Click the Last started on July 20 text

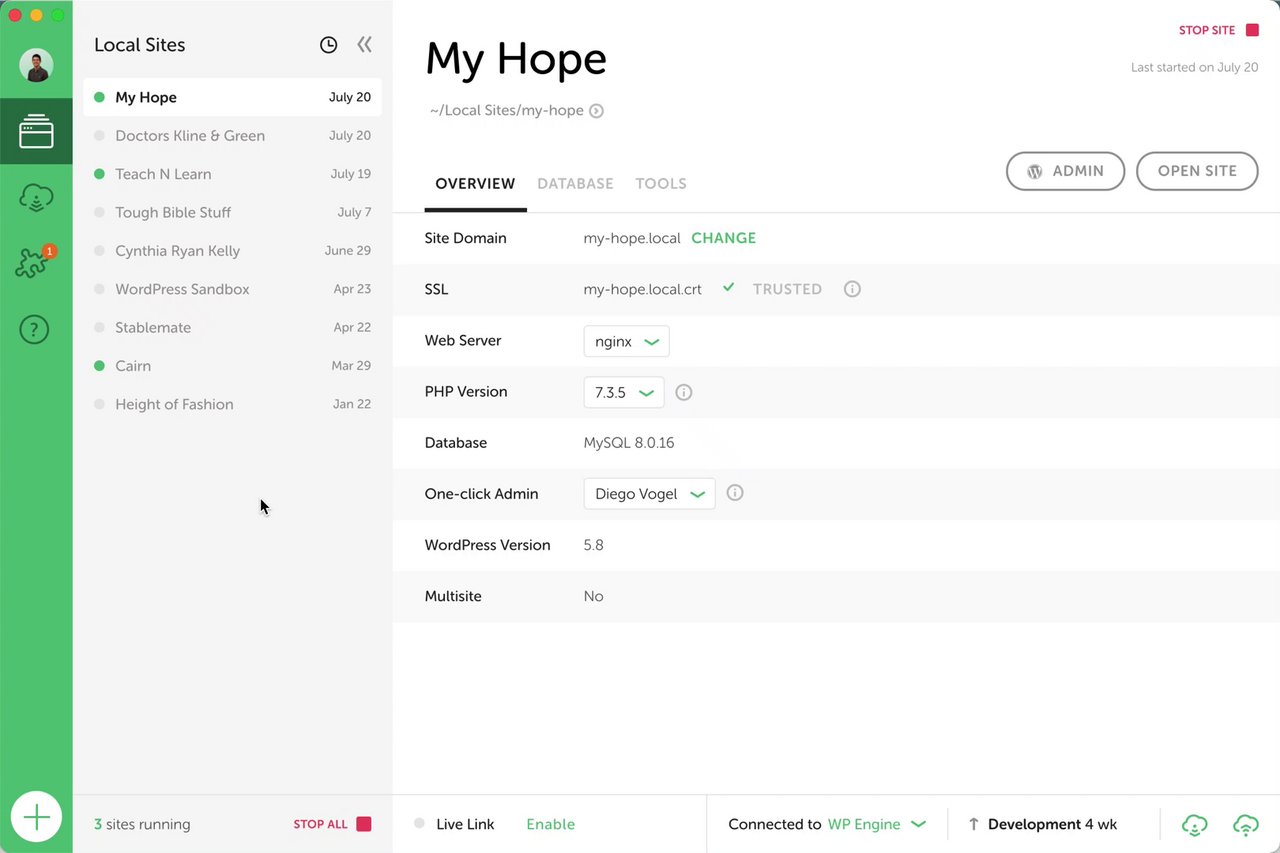[1194, 67]
